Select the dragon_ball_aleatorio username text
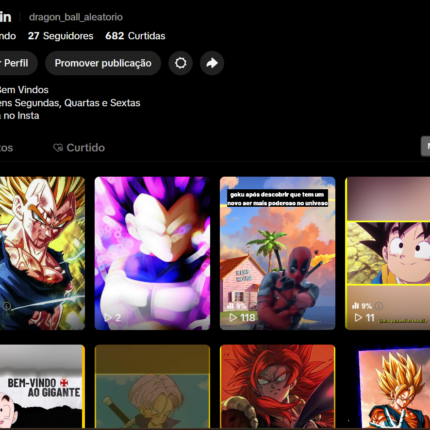The image size is (430, 430). [x=76, y=17]
